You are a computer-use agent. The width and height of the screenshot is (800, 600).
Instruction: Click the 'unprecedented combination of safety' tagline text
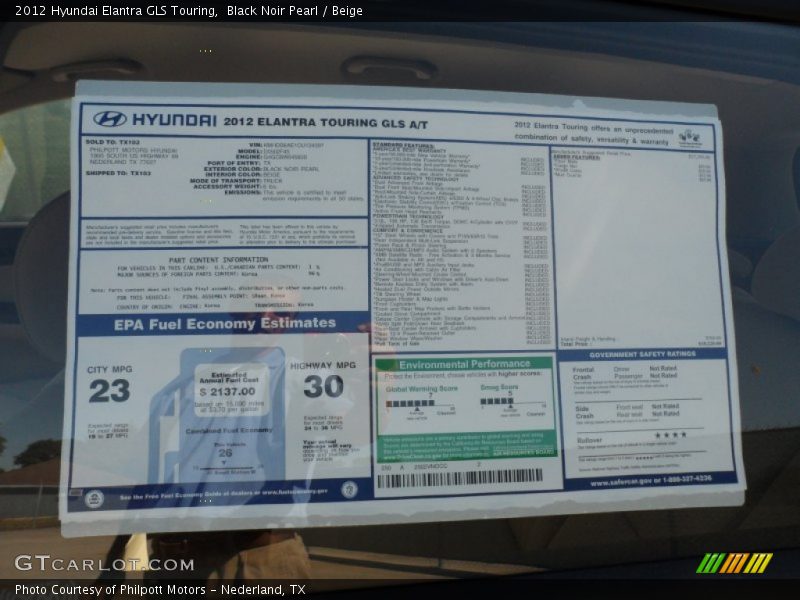pos(593,134)
